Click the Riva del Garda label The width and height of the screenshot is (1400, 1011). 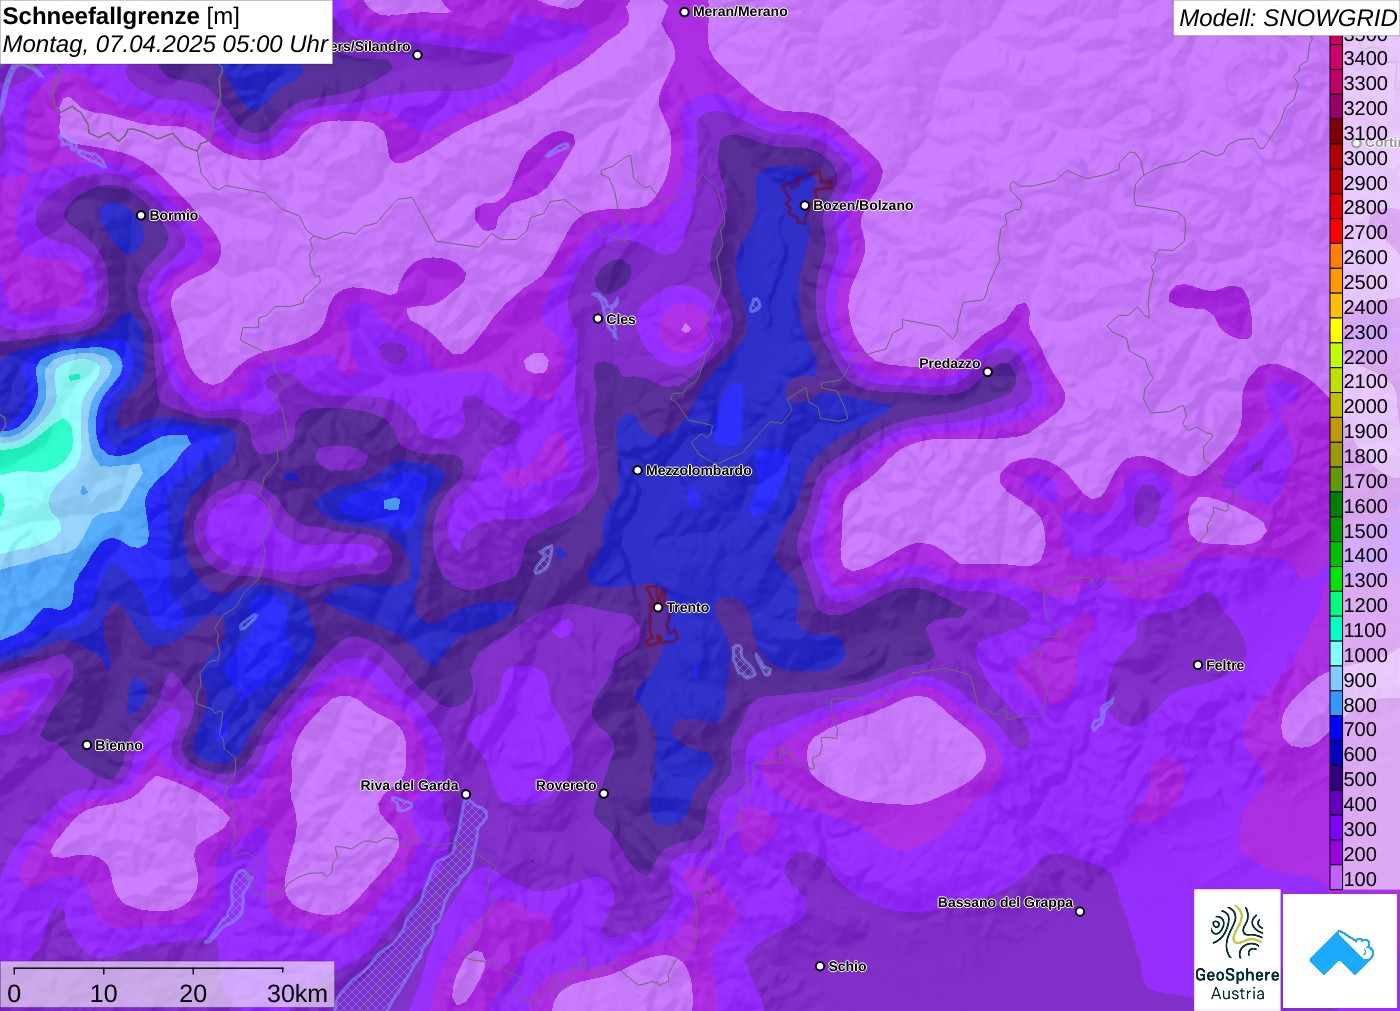tap(410, 785)
